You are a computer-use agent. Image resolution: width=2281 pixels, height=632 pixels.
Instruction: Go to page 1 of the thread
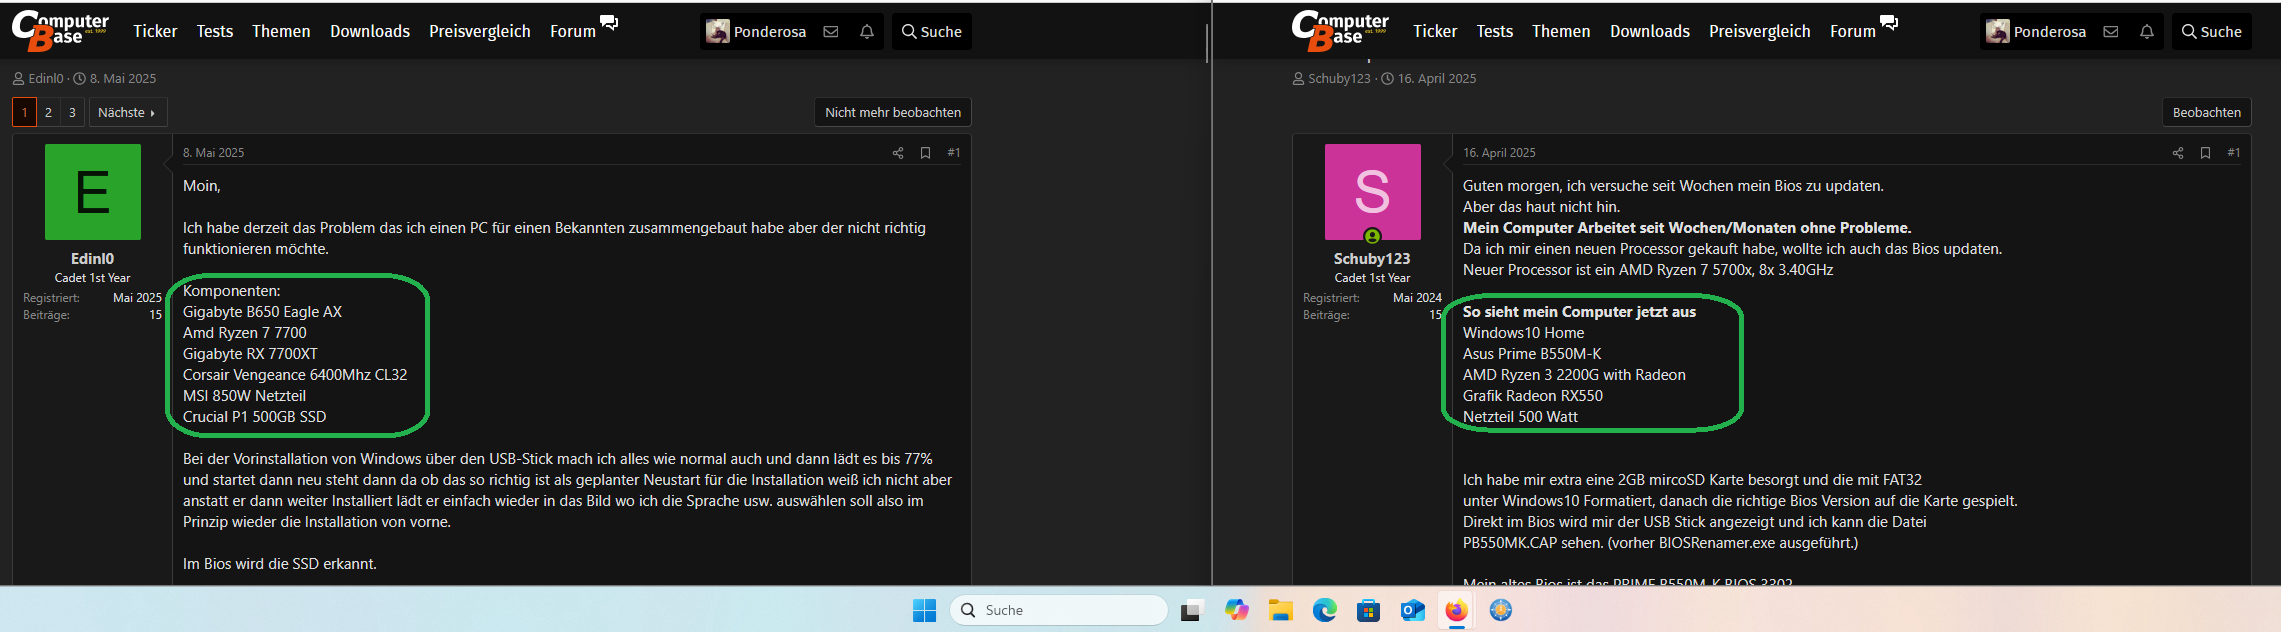tap(24, 113)
